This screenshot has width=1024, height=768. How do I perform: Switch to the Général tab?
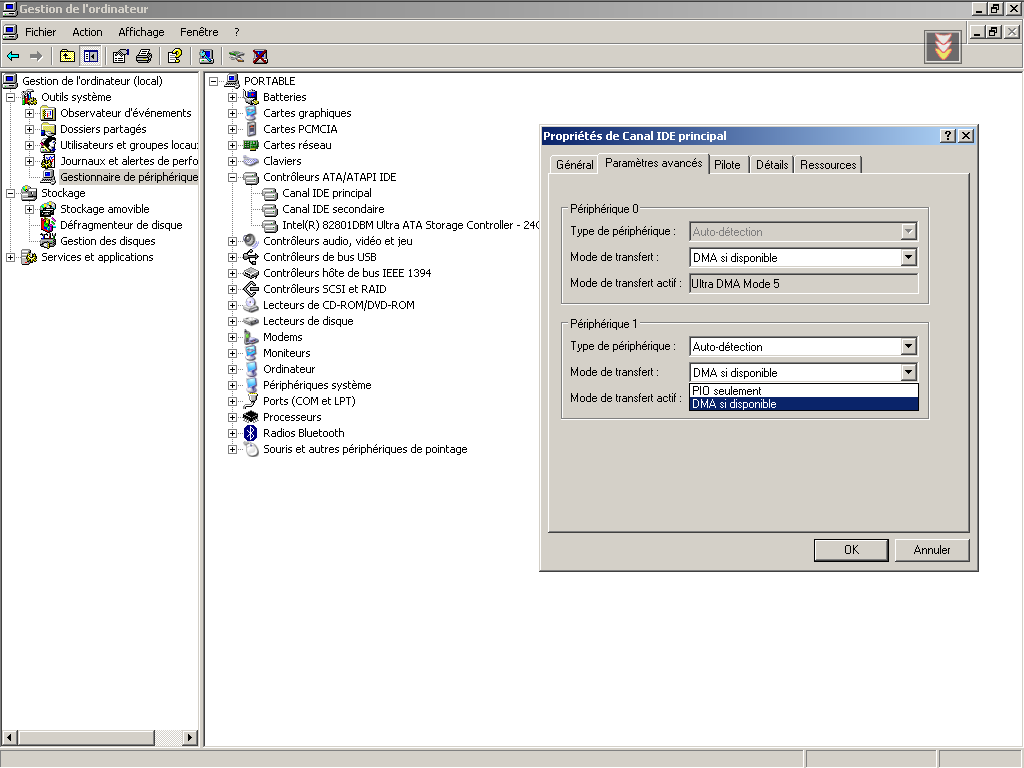(575, 165)
